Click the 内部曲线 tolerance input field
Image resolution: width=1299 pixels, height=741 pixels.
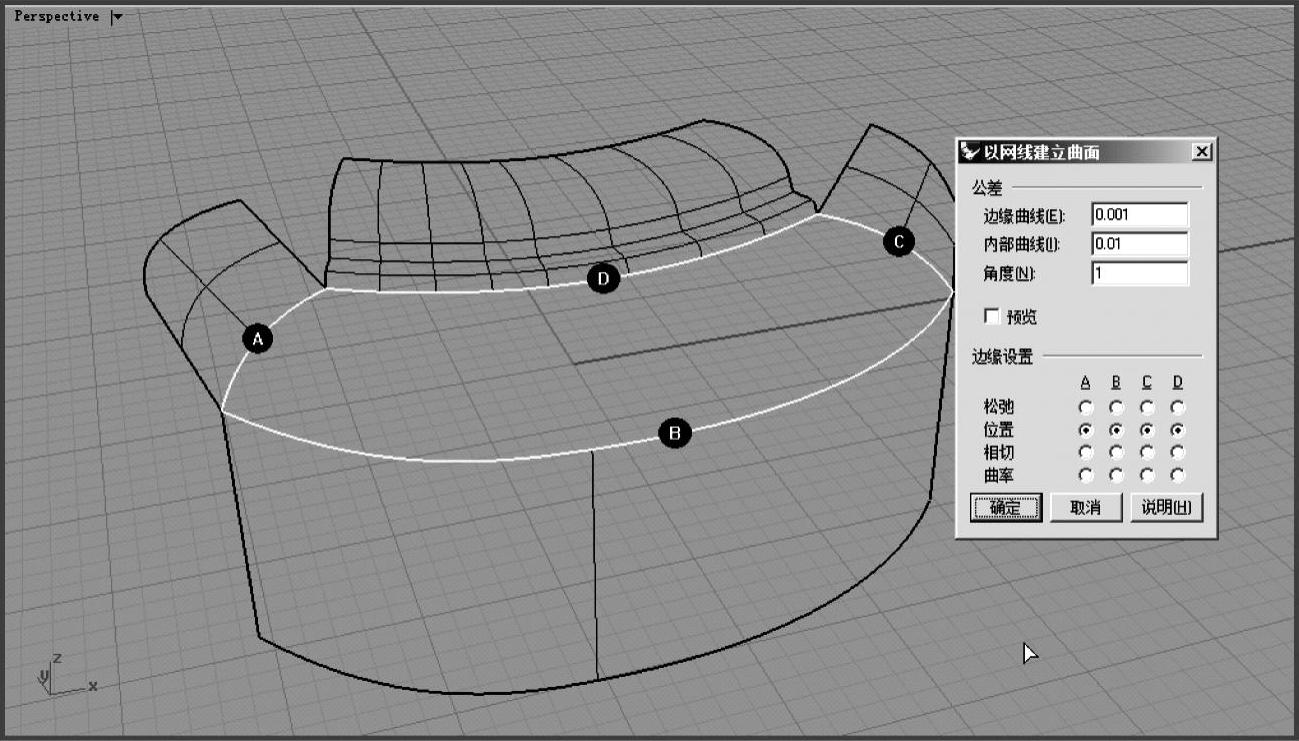(1139, 243)
